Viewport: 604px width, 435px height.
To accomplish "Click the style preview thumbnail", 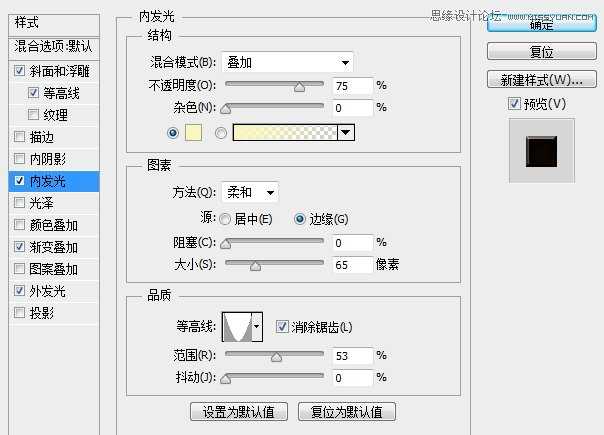I will coord(541,150).
